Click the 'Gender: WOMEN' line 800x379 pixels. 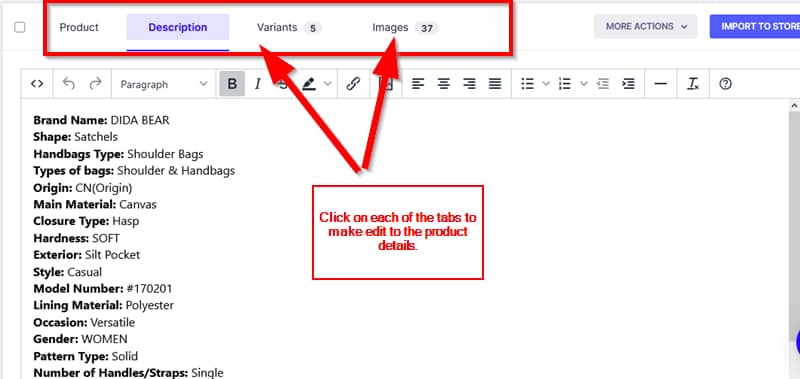click(x=80, y=339)
